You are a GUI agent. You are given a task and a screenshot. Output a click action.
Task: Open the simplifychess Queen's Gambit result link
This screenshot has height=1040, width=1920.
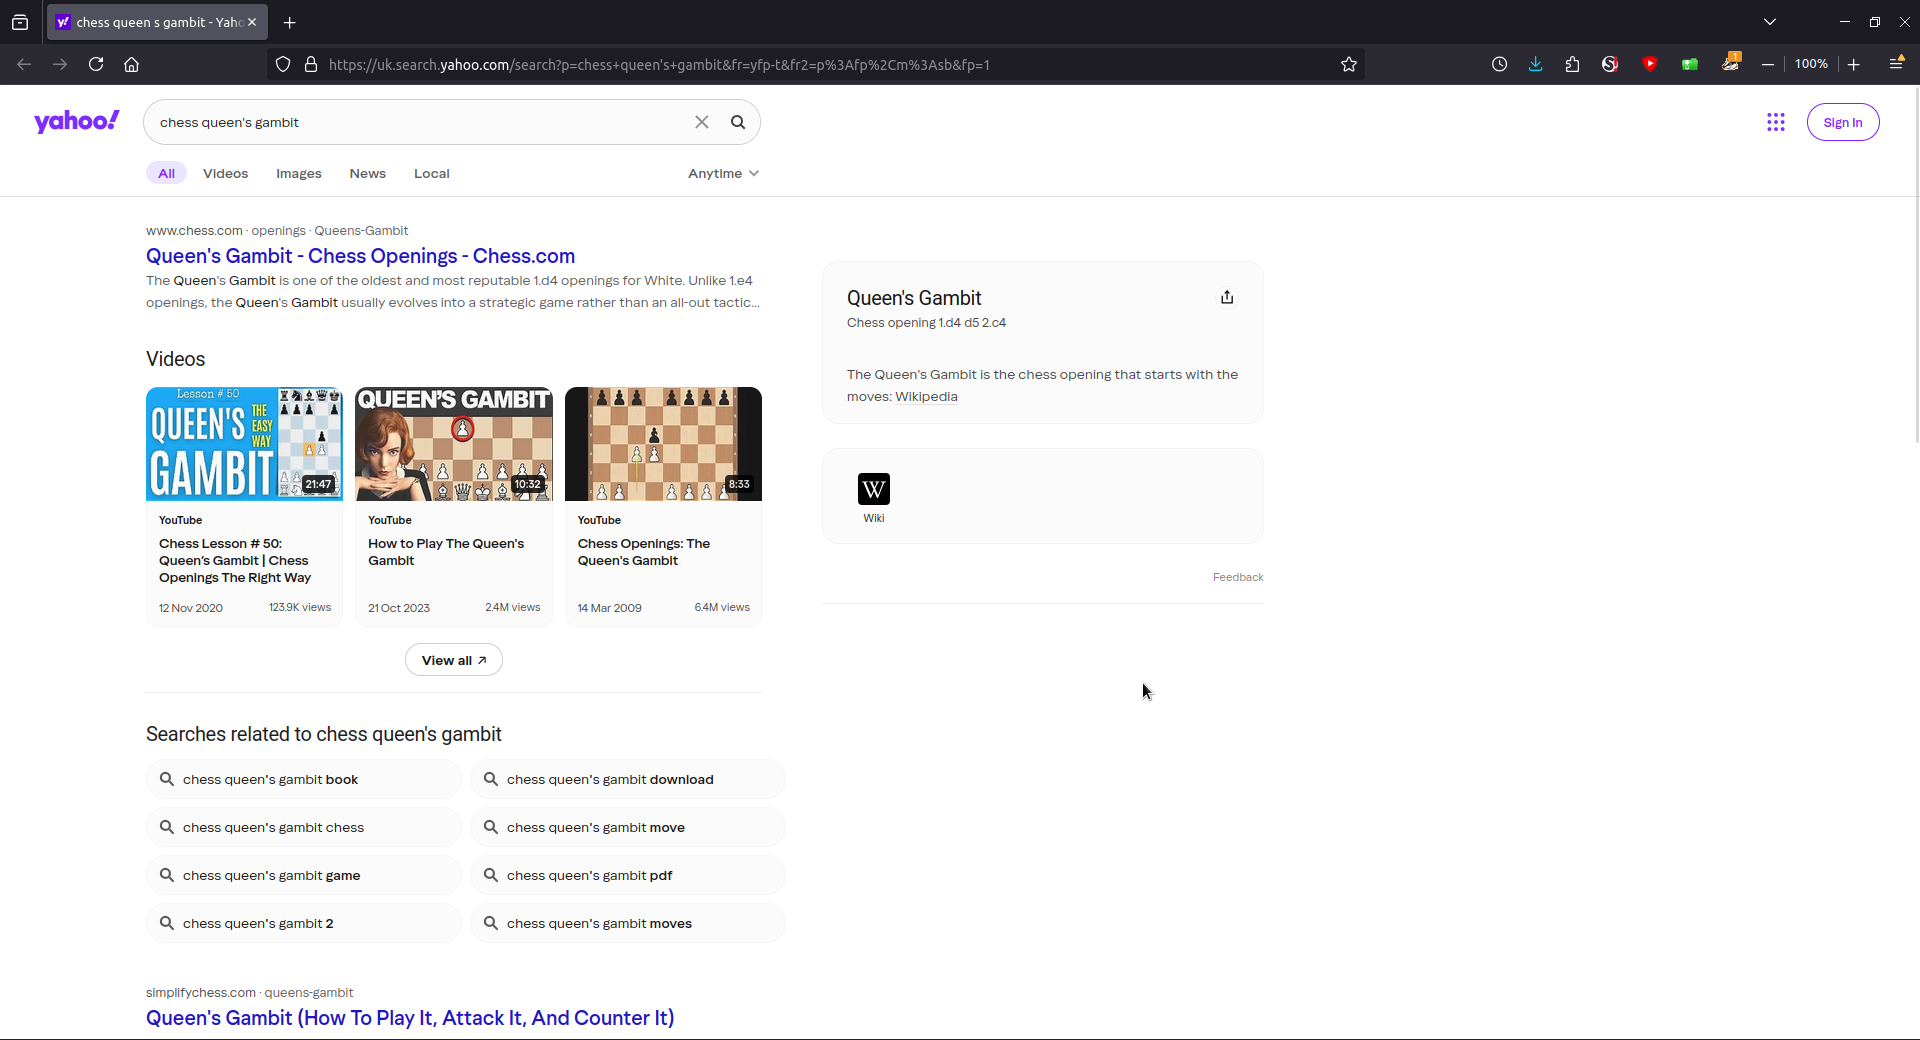[410, 1018]
